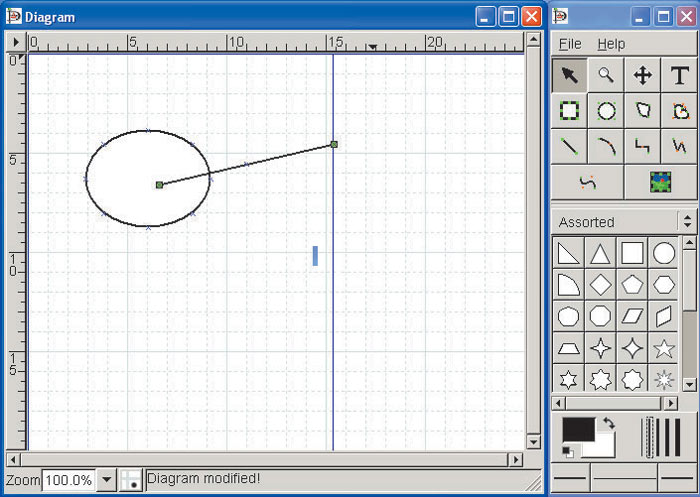The height and width of the screenshot is (497, 700).
Task: Select the Ellipse drawing tool
Action: (x=606, y=110)
